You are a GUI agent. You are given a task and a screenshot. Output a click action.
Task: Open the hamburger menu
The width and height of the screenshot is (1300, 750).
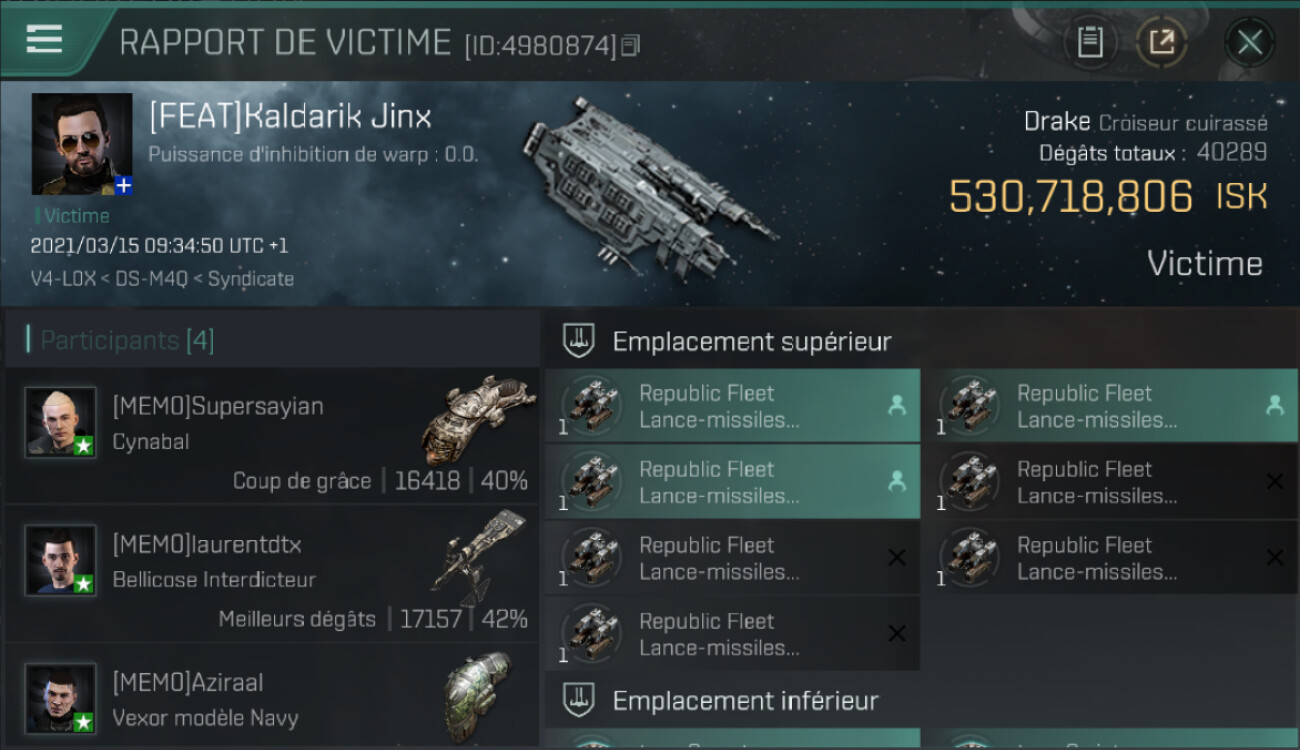coord(45,40)
